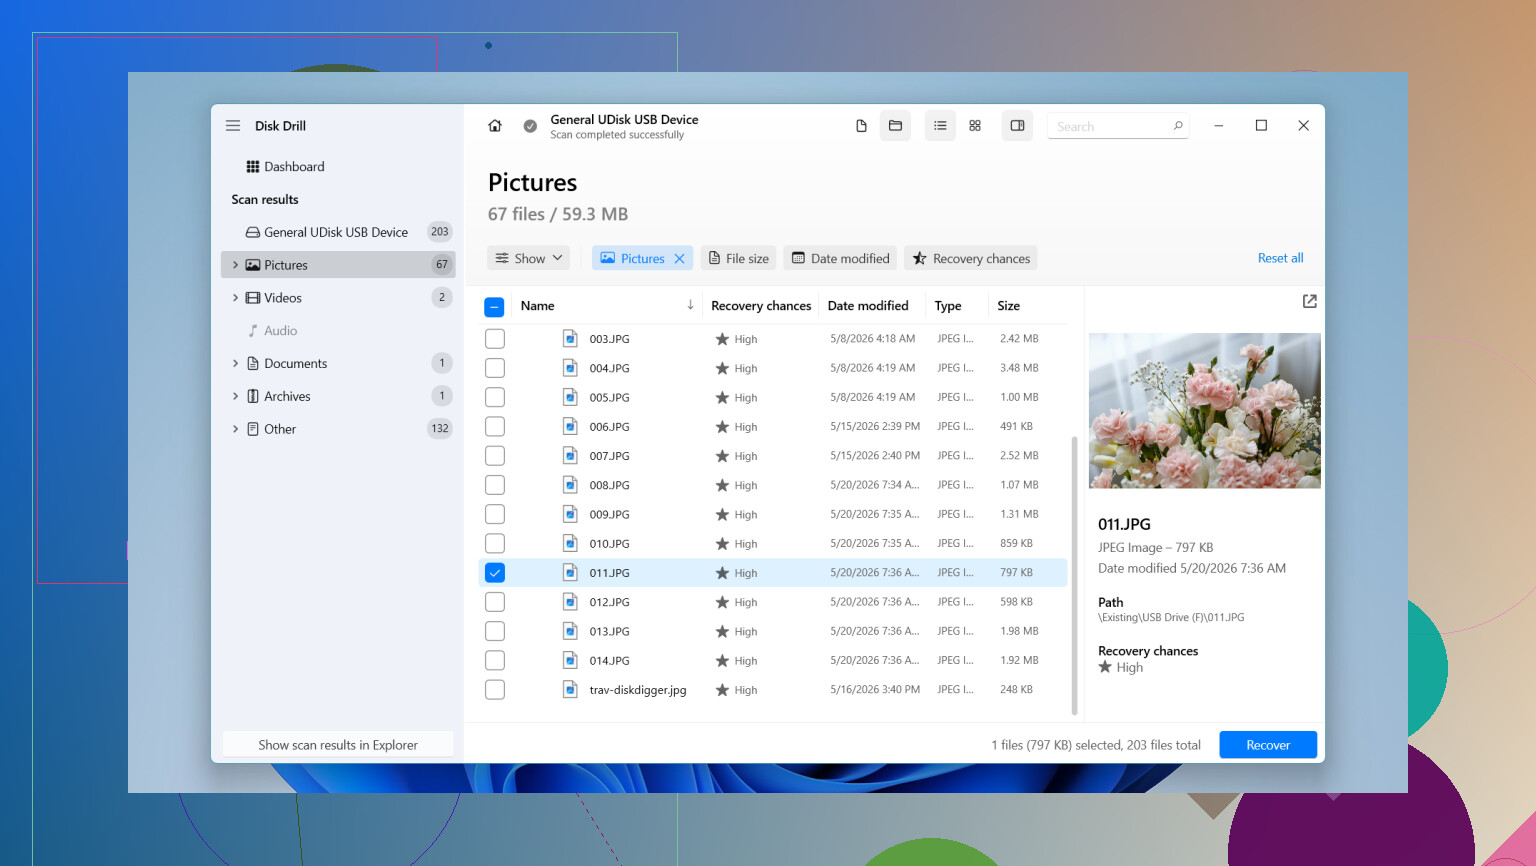Select the 014.JPG file name
1536x866 pixels.
pyautogui.click(x=609, y=661)
